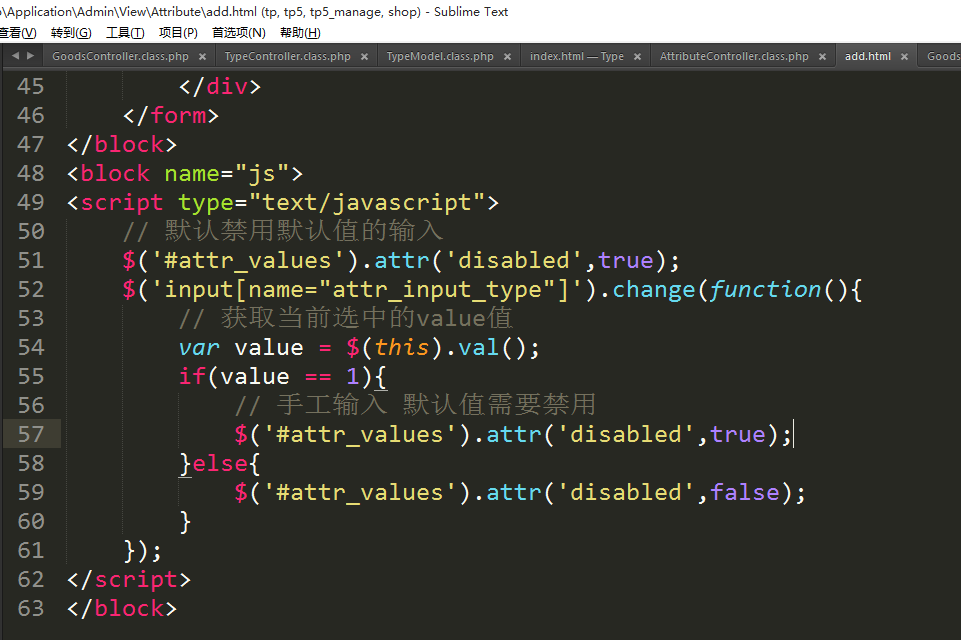Screen dimensions: 961x640
Task: Close the active add.html tab
Action: [x=904, y=57]
